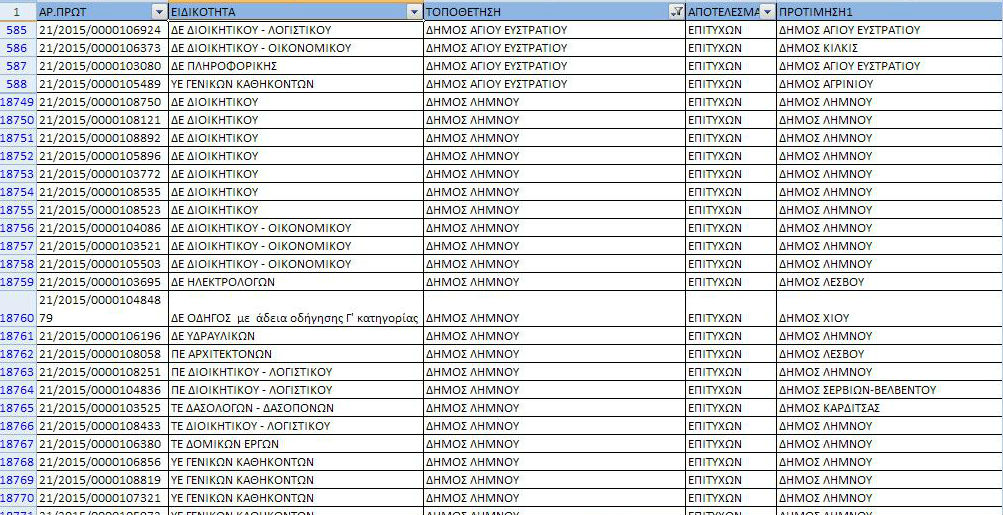
Task: Click row number 18749
Action: click(18, 102)
